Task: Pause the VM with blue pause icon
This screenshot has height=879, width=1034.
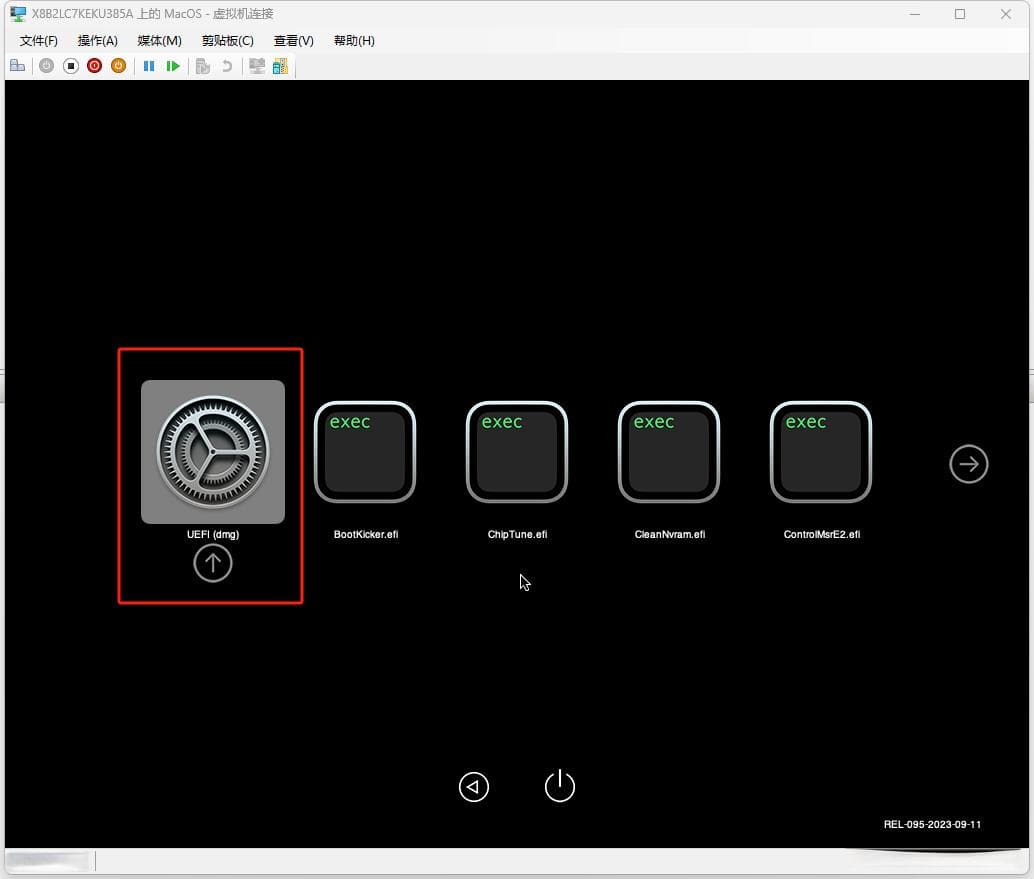Action: click(149, 66)
